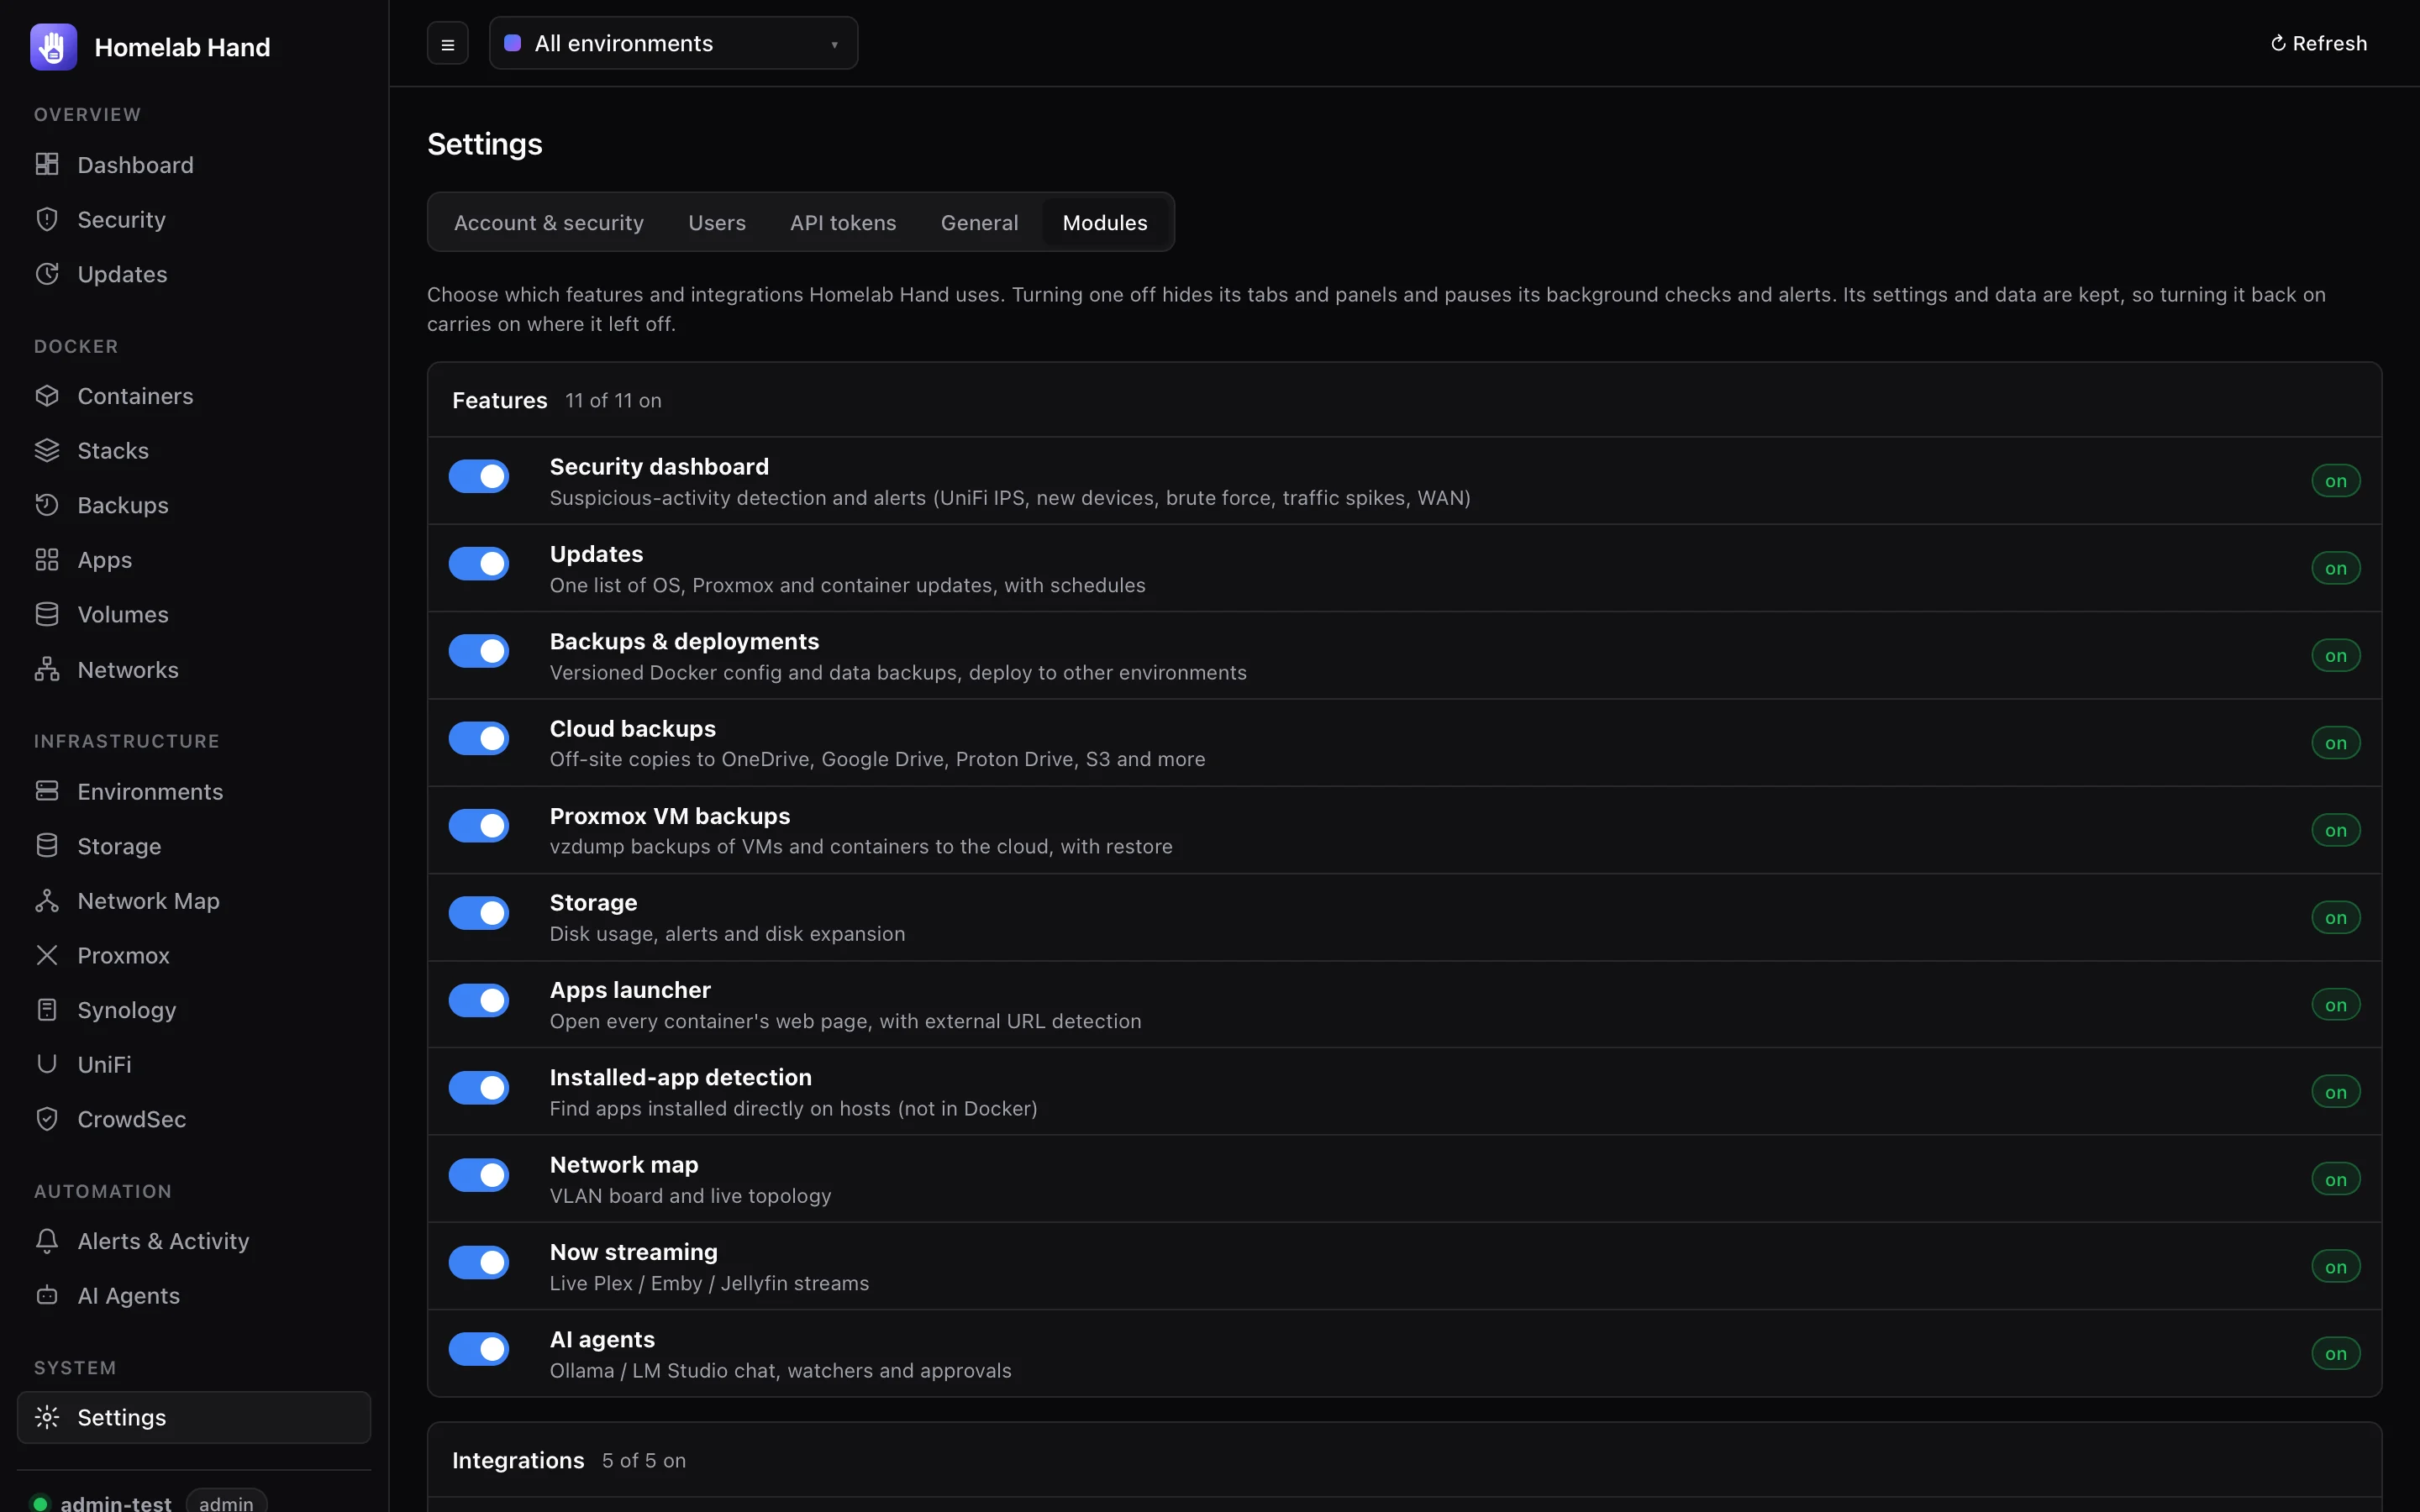Click the Backups history icon

47,505
